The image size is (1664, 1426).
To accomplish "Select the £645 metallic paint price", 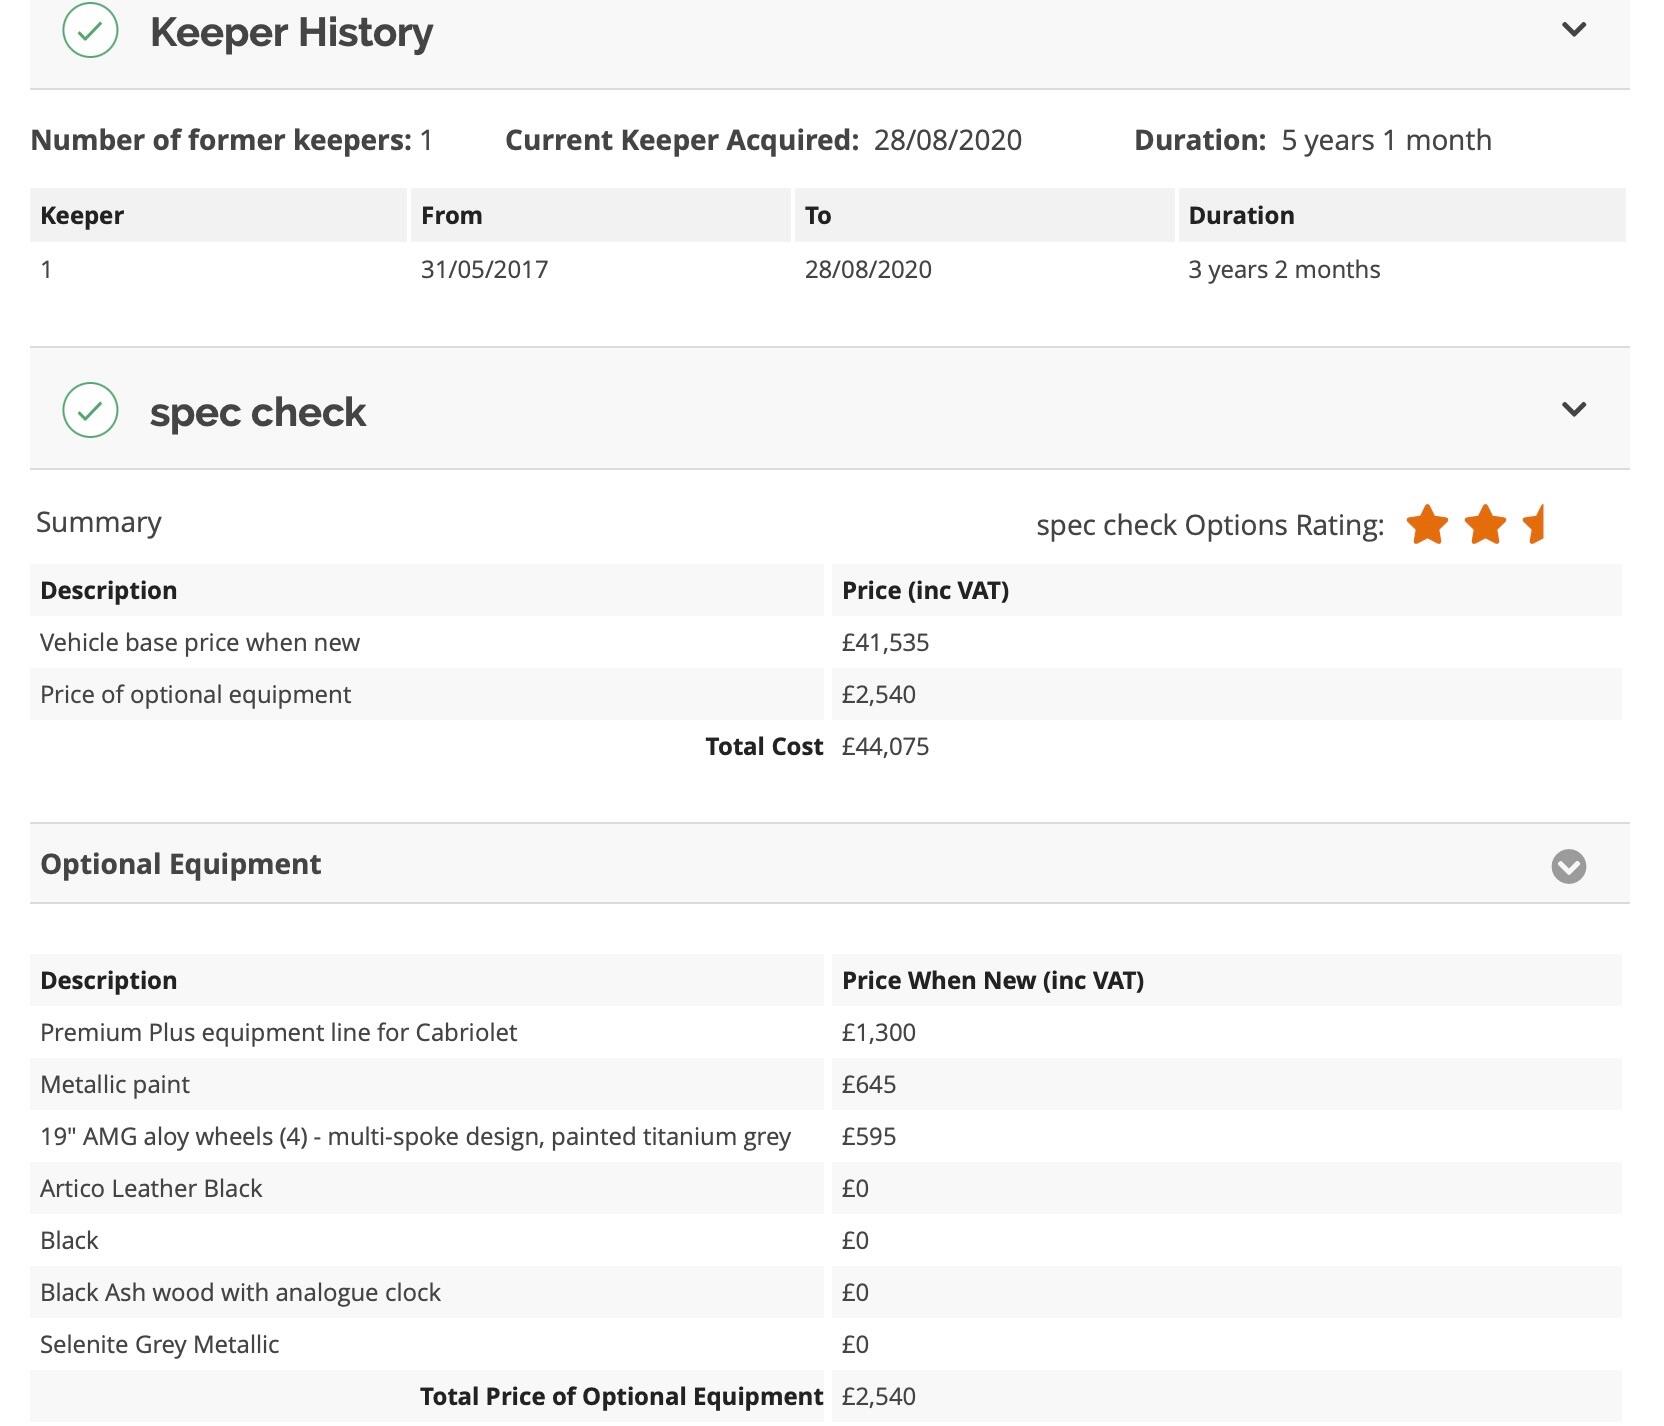I will click(x=868, y=1084).
